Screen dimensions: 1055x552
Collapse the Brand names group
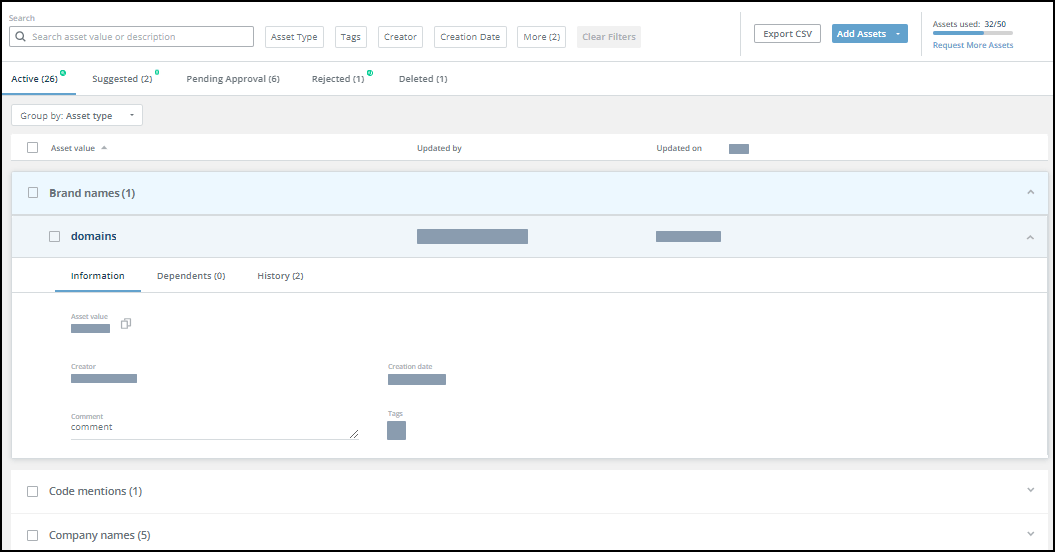point(1030,193)
